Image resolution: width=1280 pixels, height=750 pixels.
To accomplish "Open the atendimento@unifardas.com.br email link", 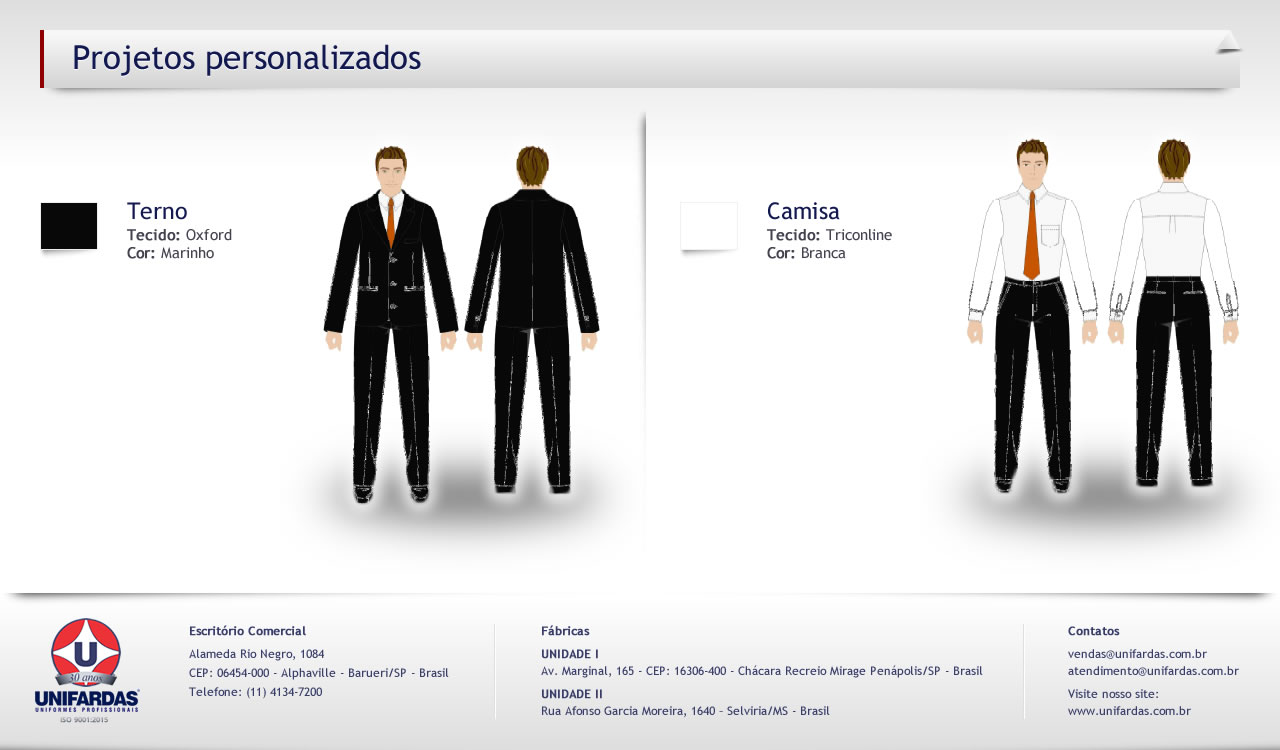I will [x=1153, y=671].
